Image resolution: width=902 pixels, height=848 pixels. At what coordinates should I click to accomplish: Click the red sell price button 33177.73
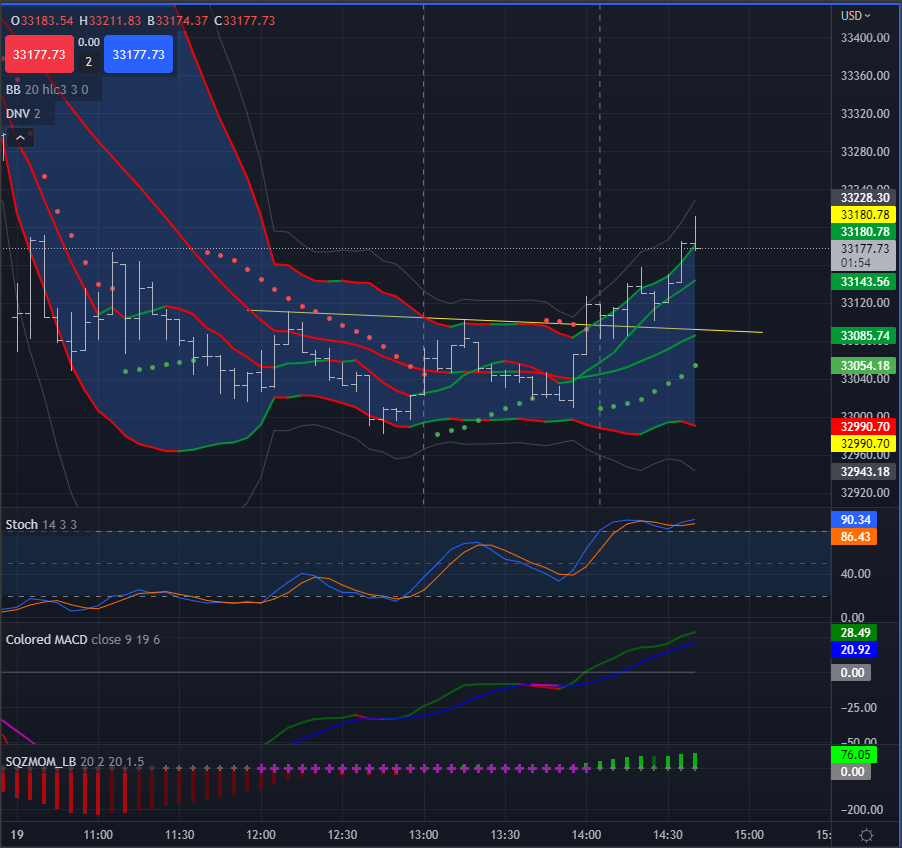click(39, 54)
